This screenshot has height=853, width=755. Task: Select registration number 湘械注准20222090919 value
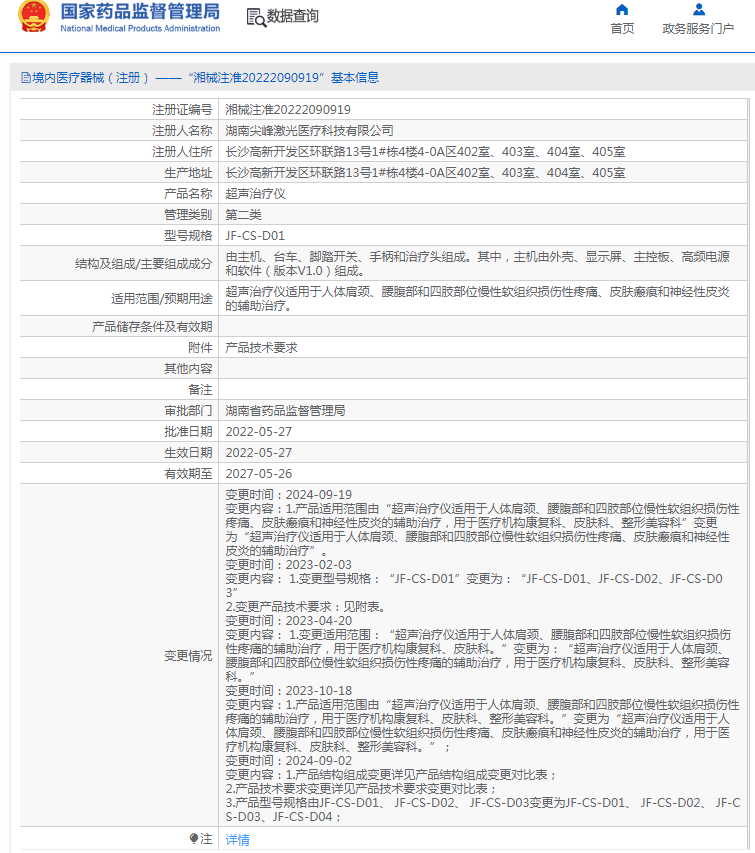(x=288, y=110)
